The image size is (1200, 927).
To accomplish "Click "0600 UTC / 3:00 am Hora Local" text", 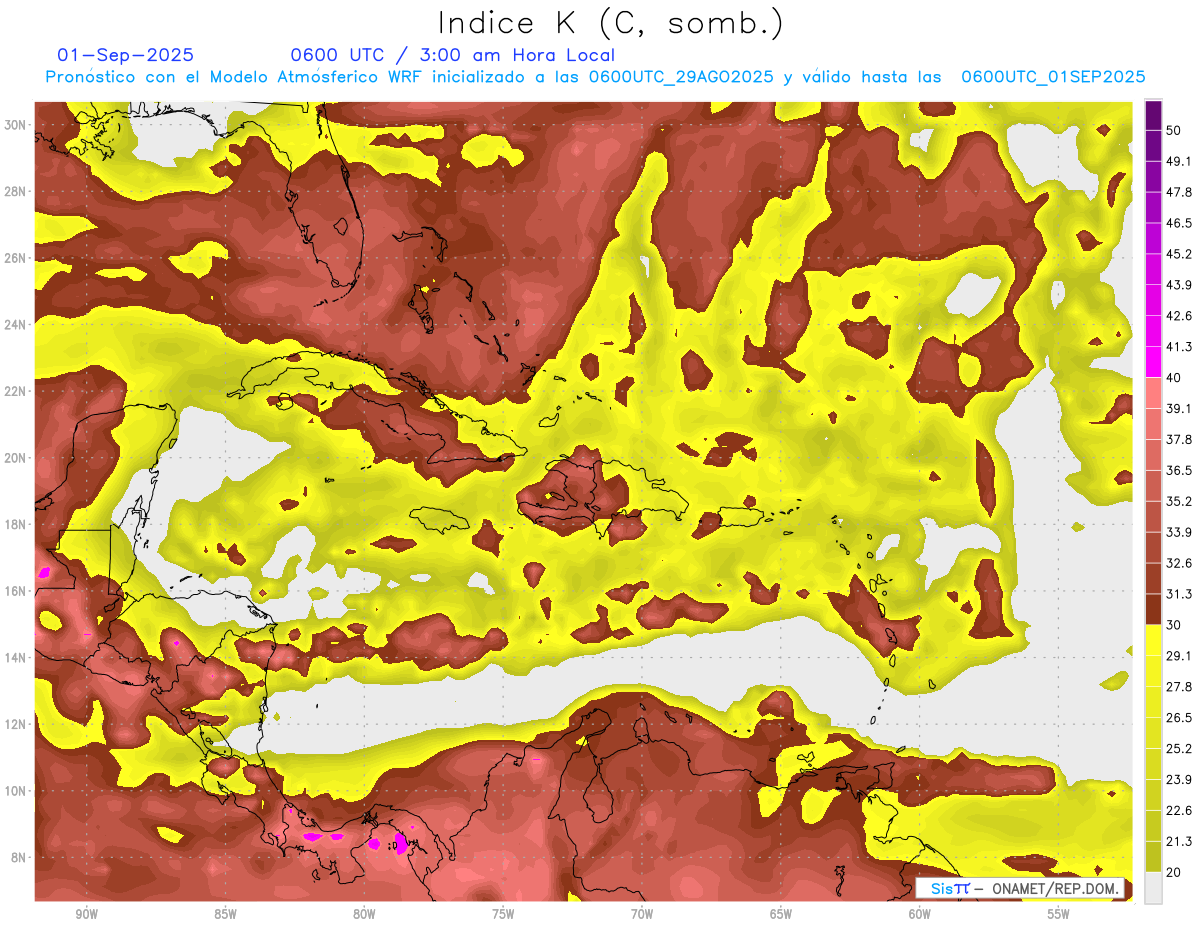I will point(452,55).
